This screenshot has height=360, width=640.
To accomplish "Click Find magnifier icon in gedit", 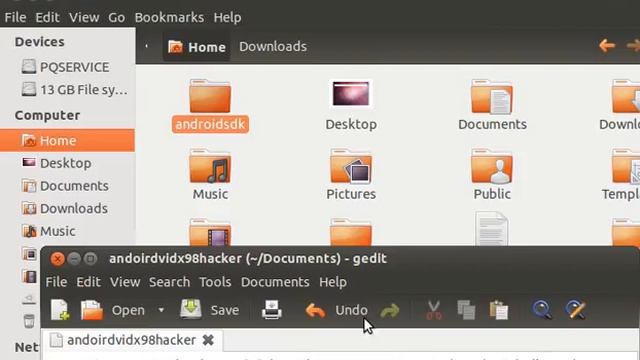I will 542,310.
